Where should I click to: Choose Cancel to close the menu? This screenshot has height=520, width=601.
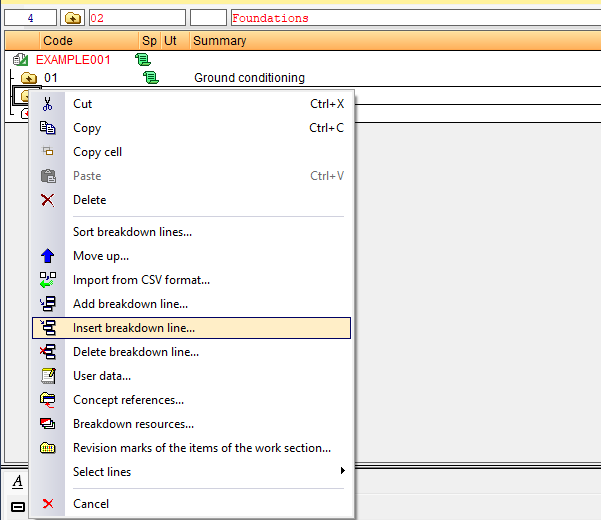[192, 504]
